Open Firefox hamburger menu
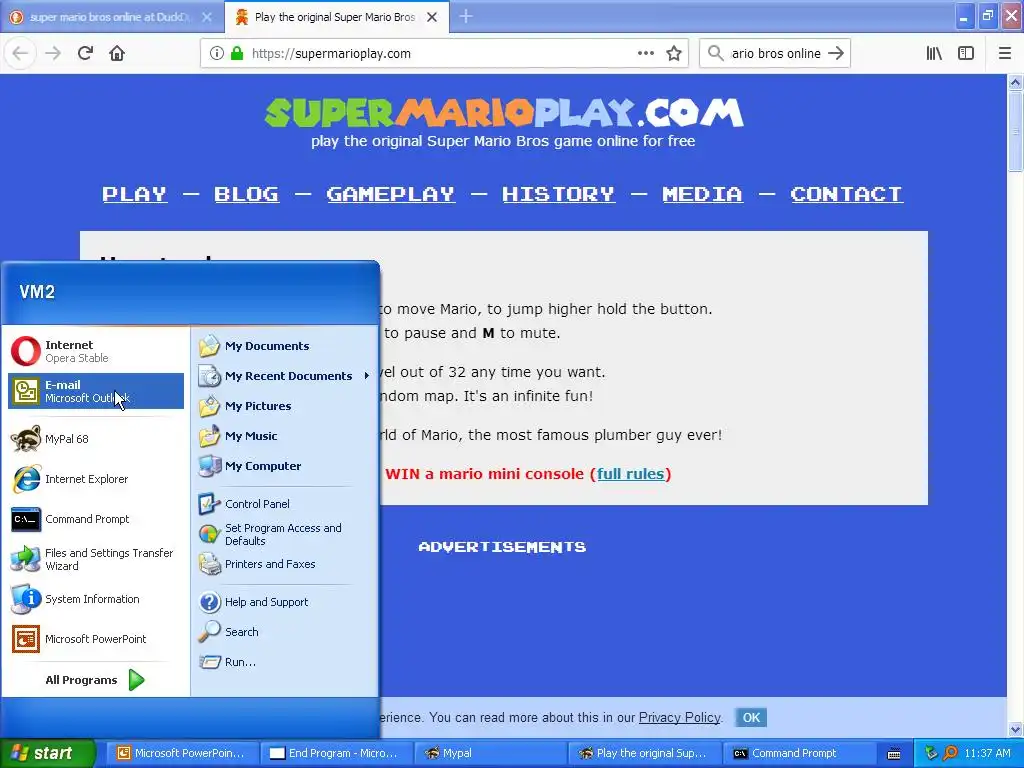 (1005, 54)
